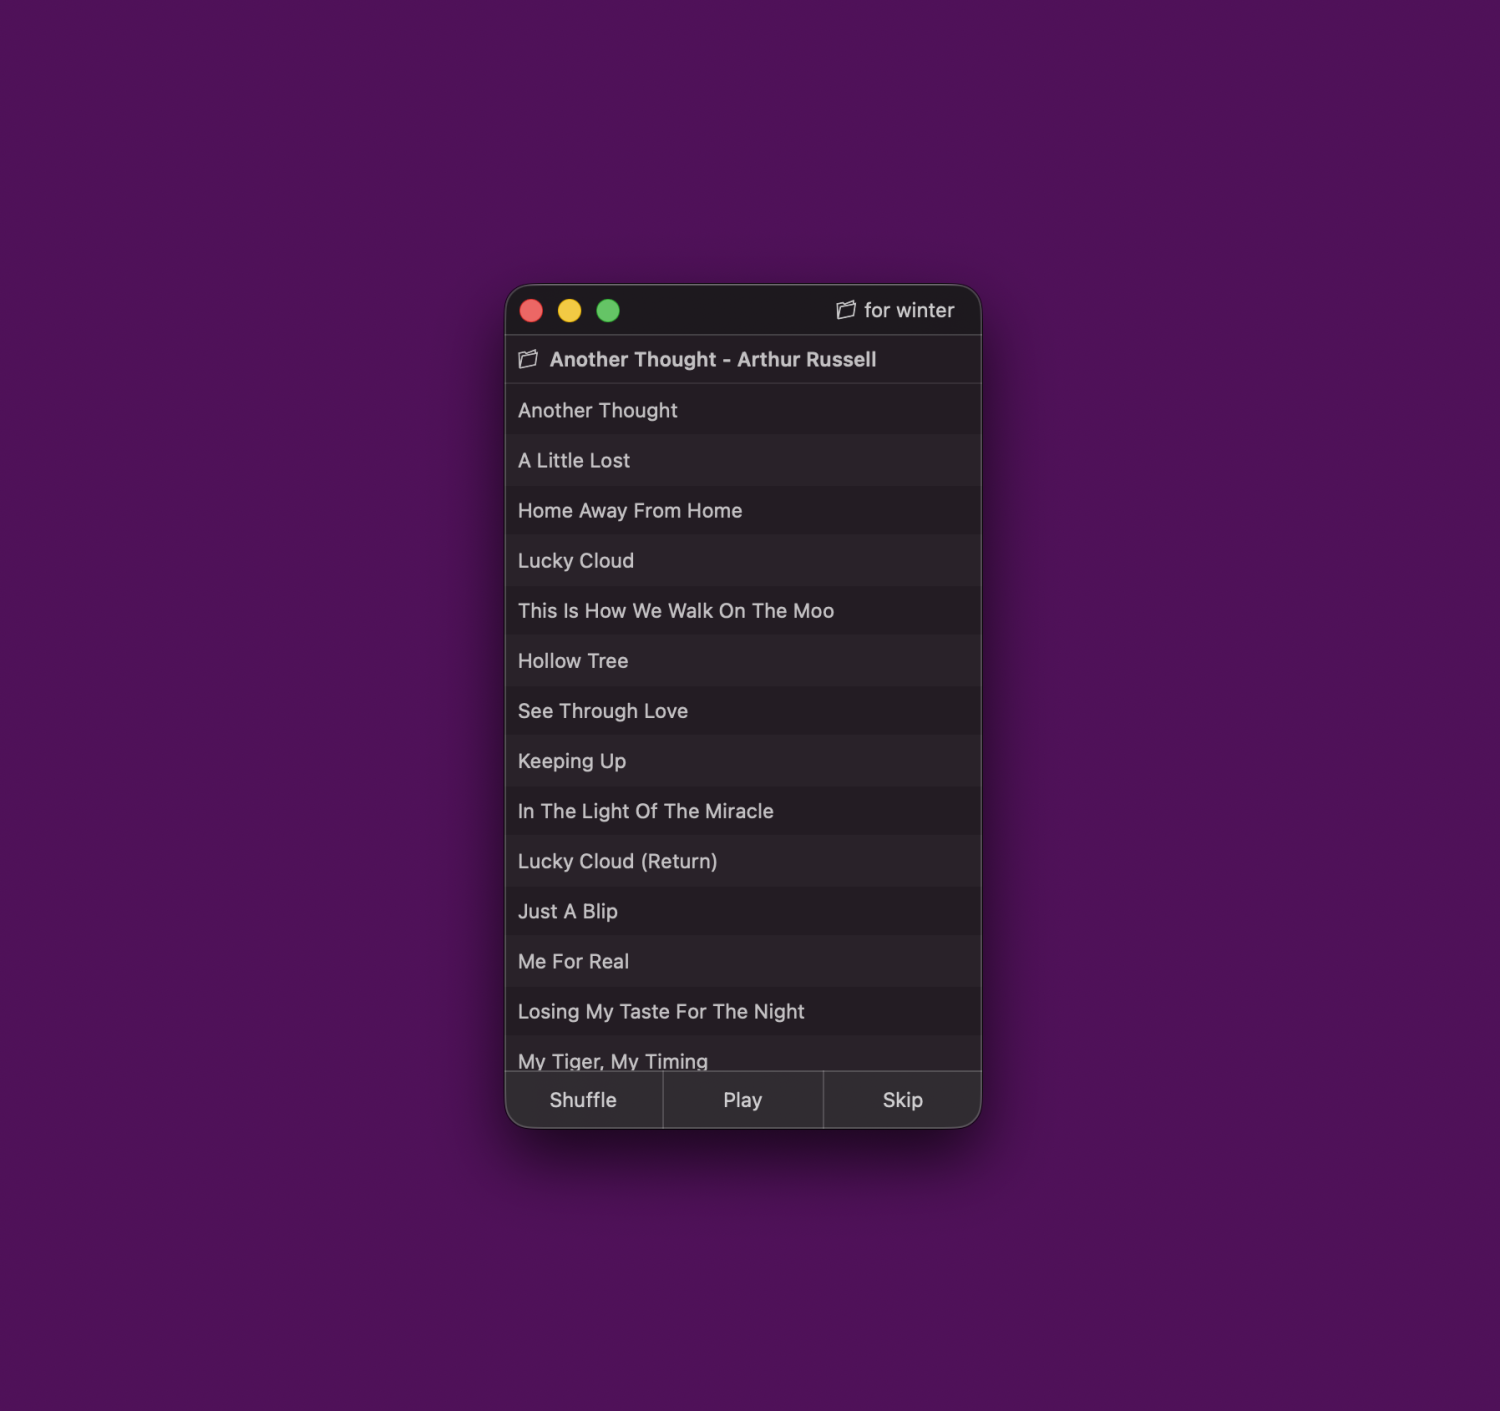Choose the song 'A Little Lost'
This screenshot has height=1411, width=1500.
click(574, 460)
